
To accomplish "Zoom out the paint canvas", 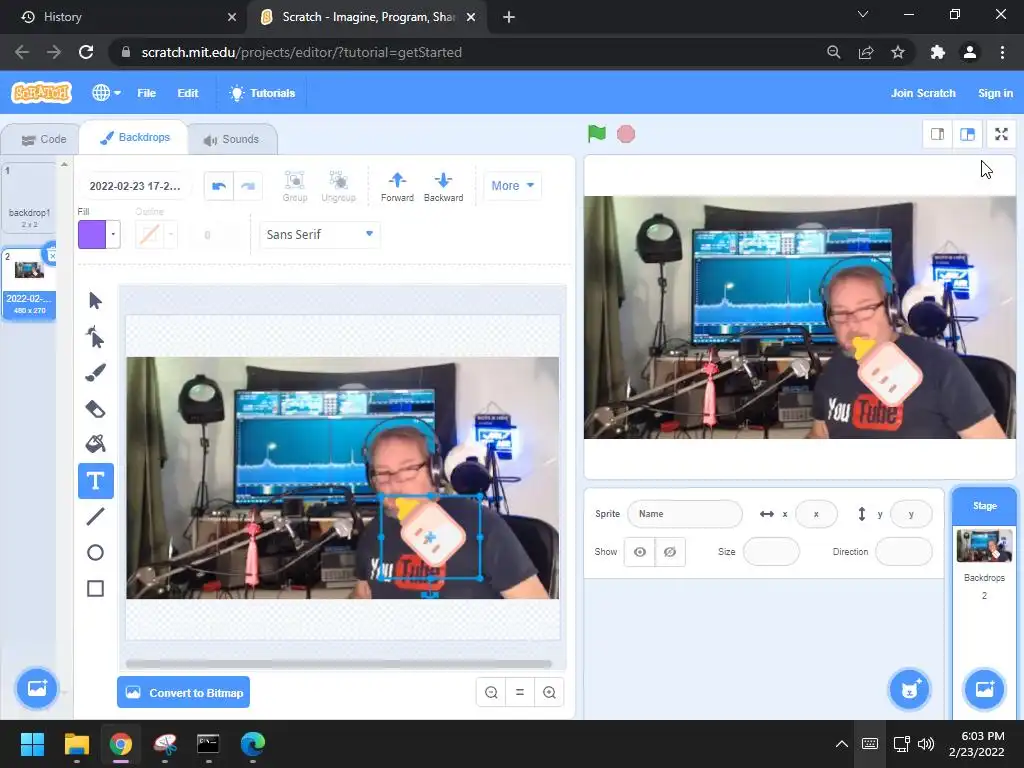I will pos(491,692).
